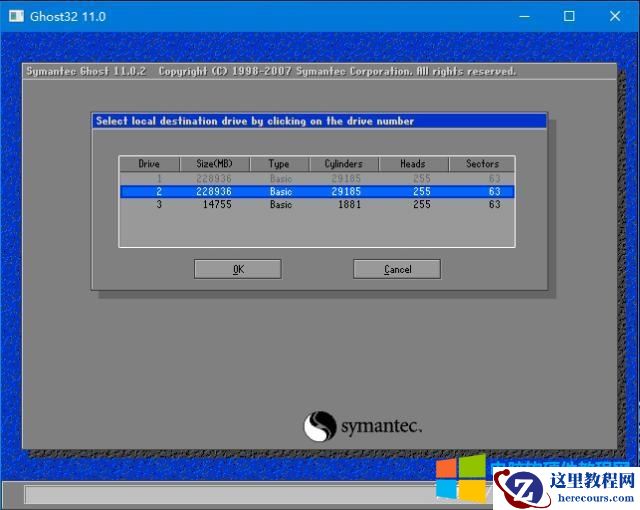Viewport: 640px width, 510px height.
Task: Click size 228936 in the highlighted row
Action: [x=214, y=191]
